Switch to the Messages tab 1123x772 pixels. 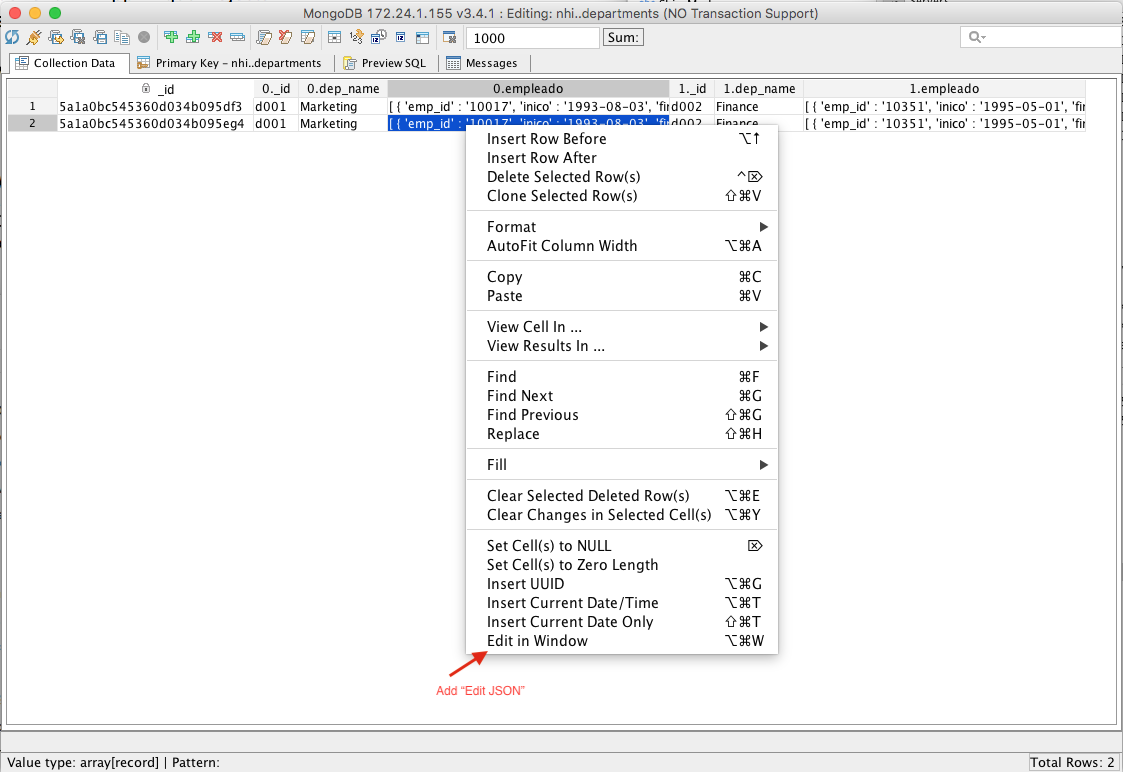[x=482, y=63]
